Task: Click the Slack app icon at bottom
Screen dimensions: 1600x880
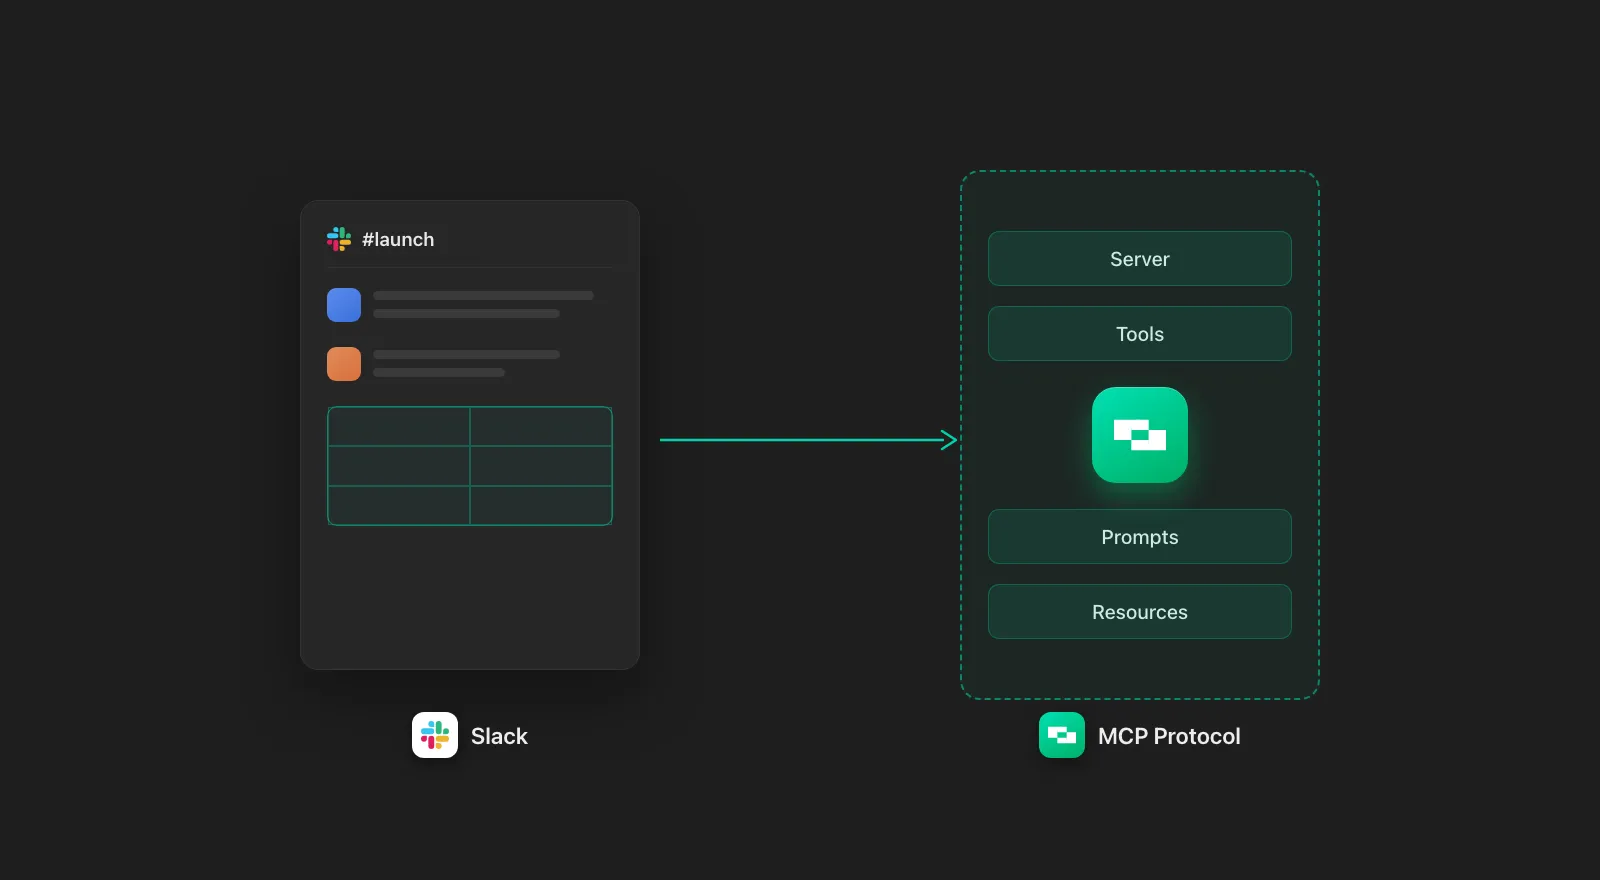Action: pos(435,735)
